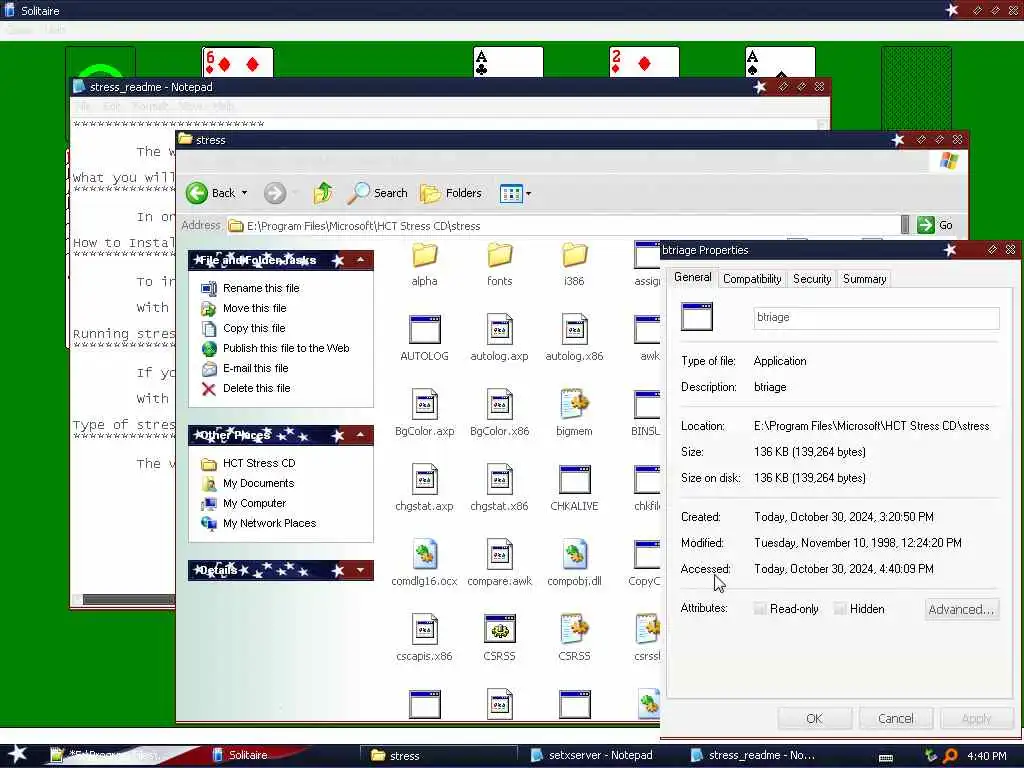Screen dimensions: 1024x768
Task: Select the autolog.axp file
Action: (500, 338)
